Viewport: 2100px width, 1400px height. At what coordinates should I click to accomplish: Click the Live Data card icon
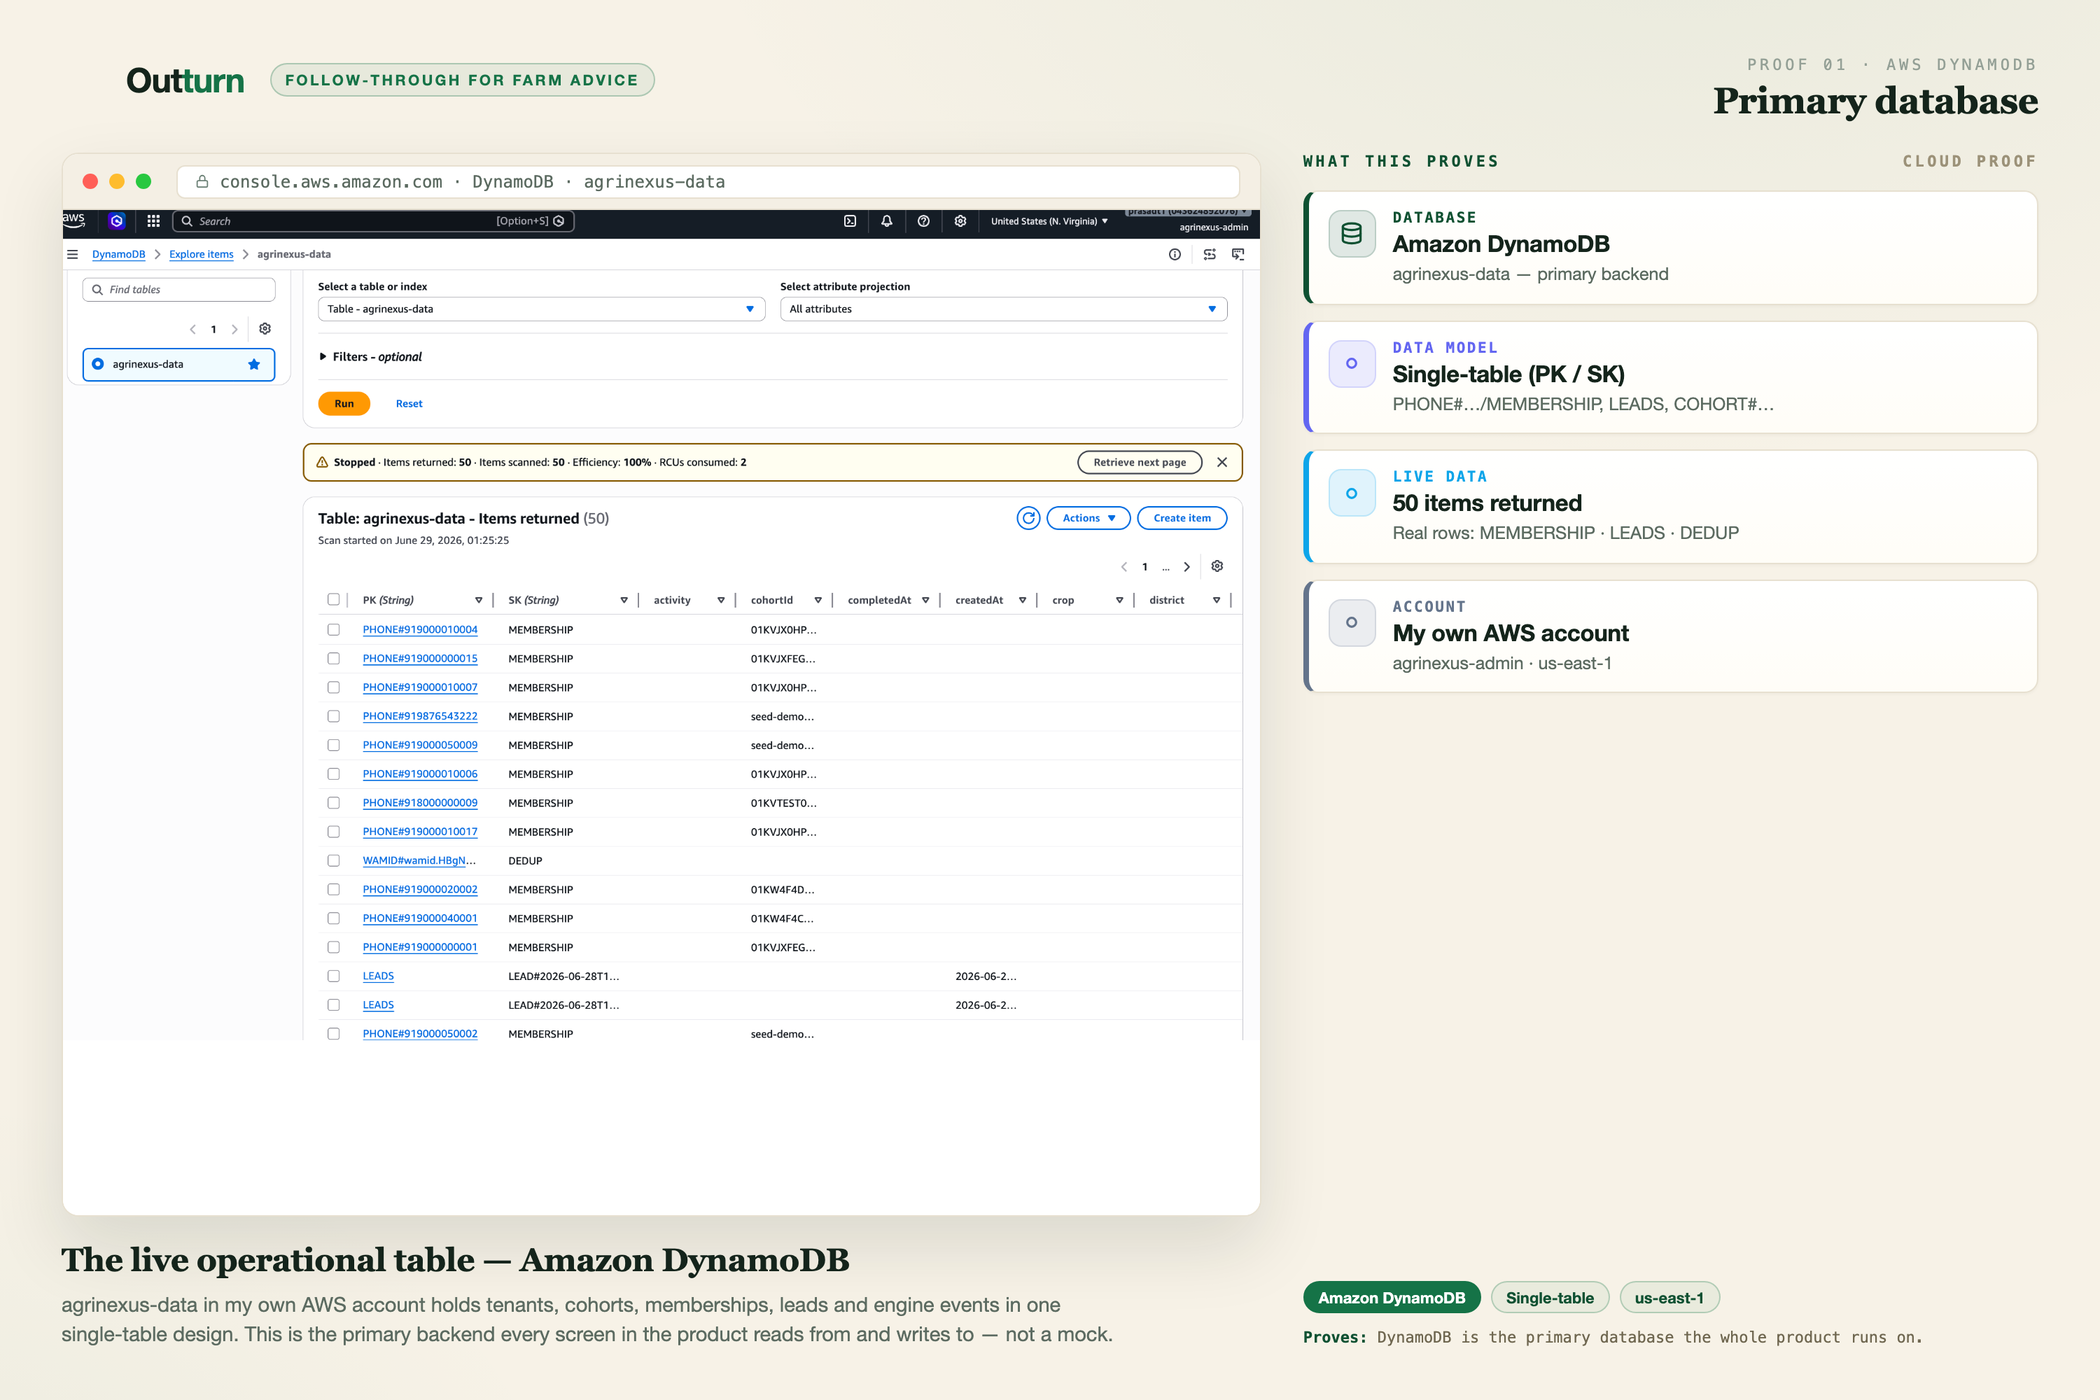(1351, 493)
